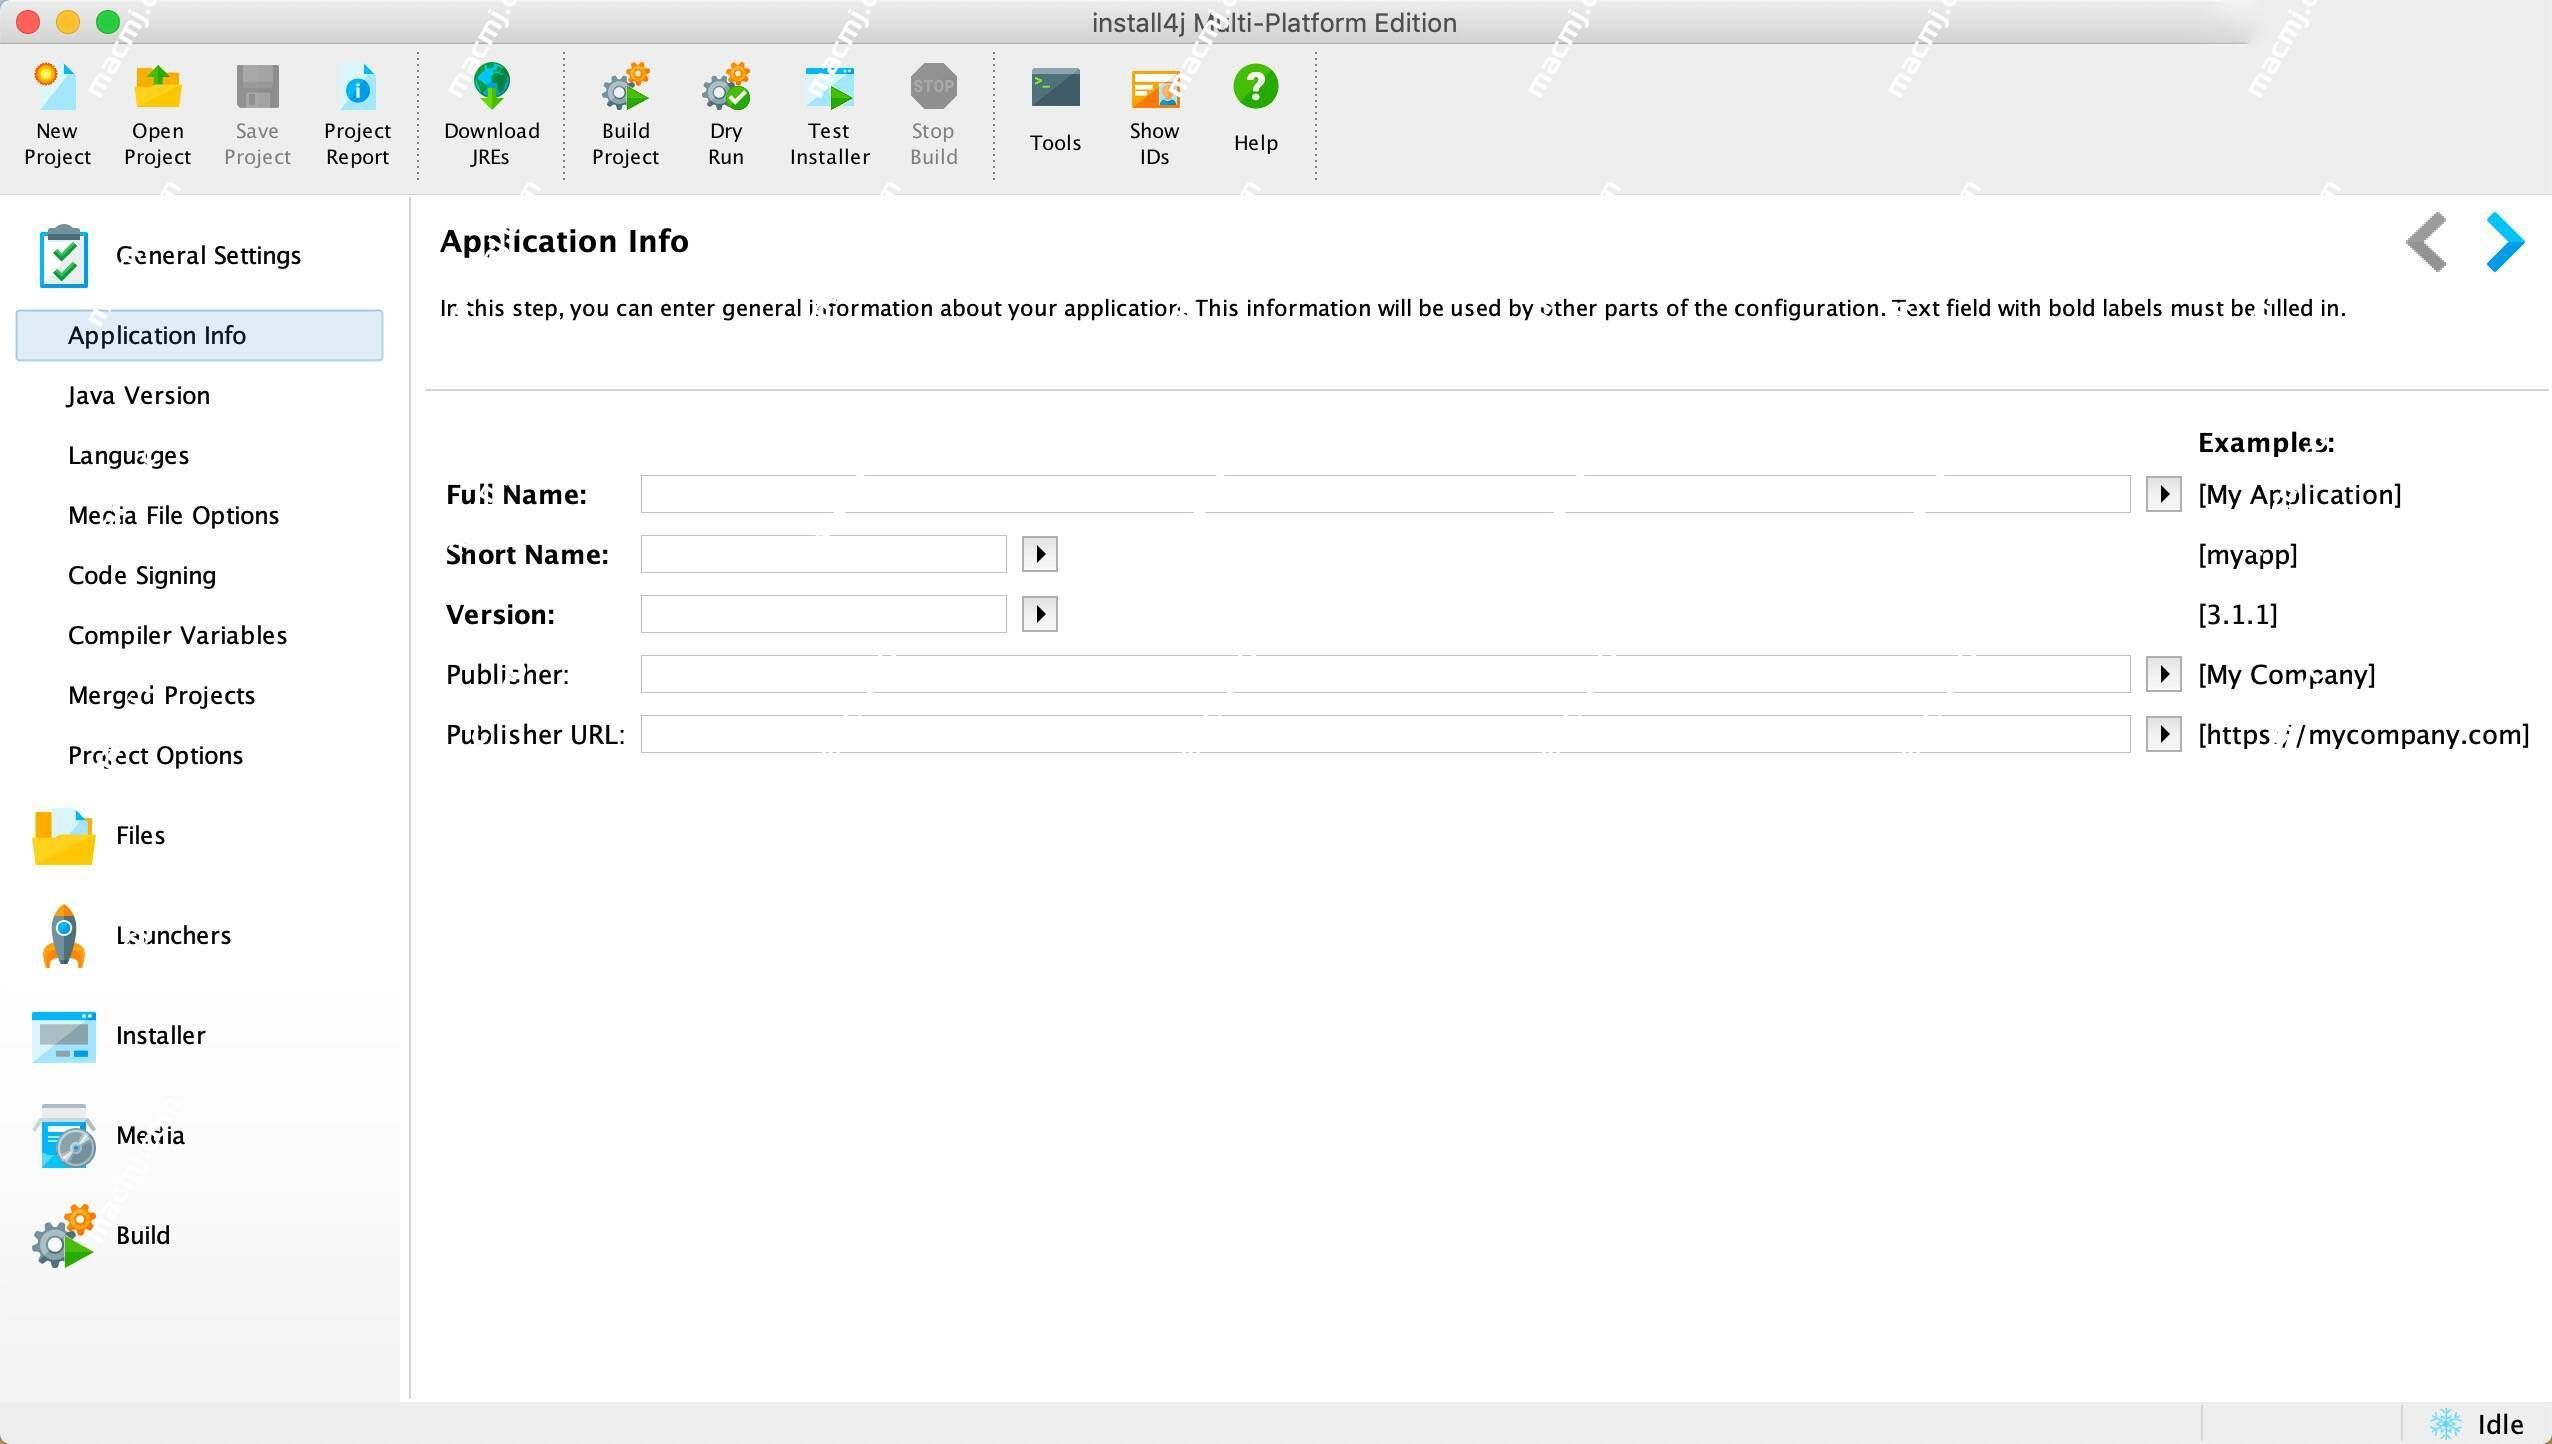The width and height of the screenshot is (2552, 1444).
Task: Open the Project Report icon
Action: tap(357, 87)
